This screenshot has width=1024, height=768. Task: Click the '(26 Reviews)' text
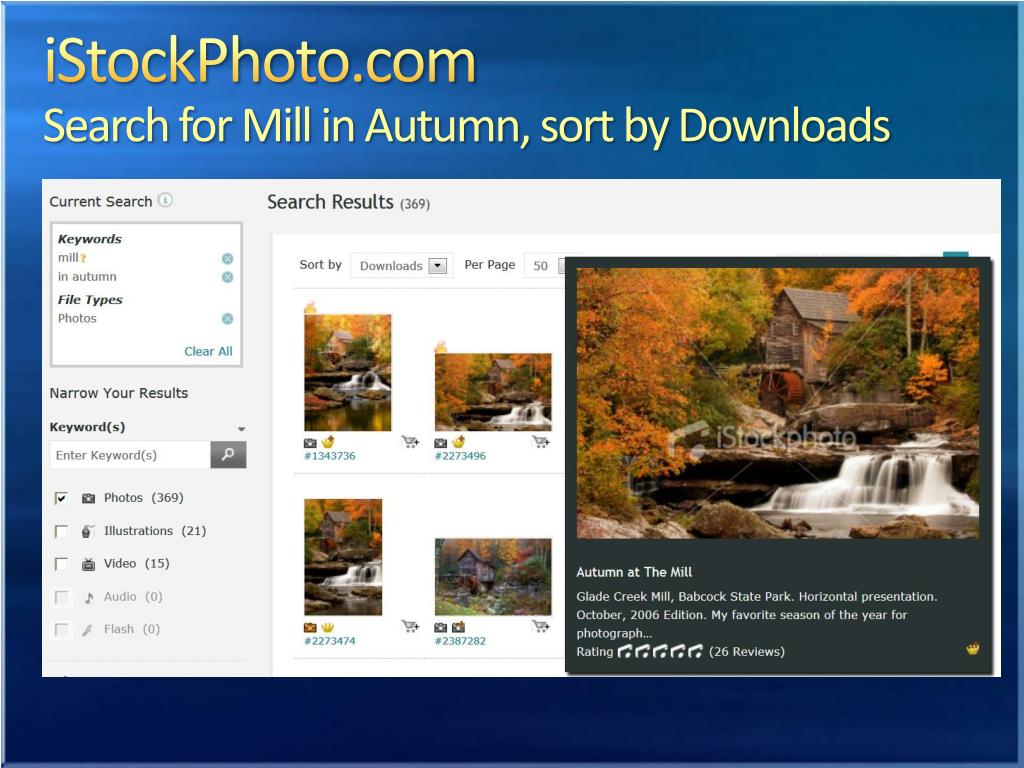click(746, 651)
